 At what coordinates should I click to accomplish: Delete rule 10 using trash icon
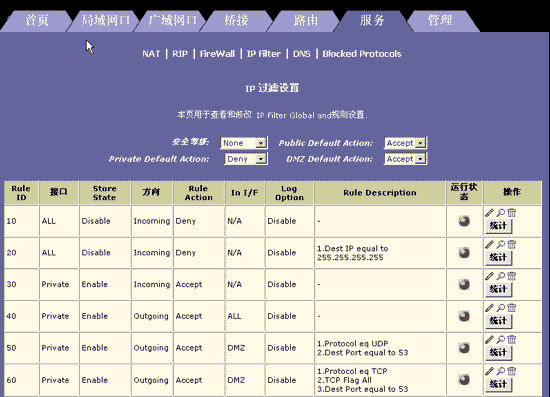point(512,213)
